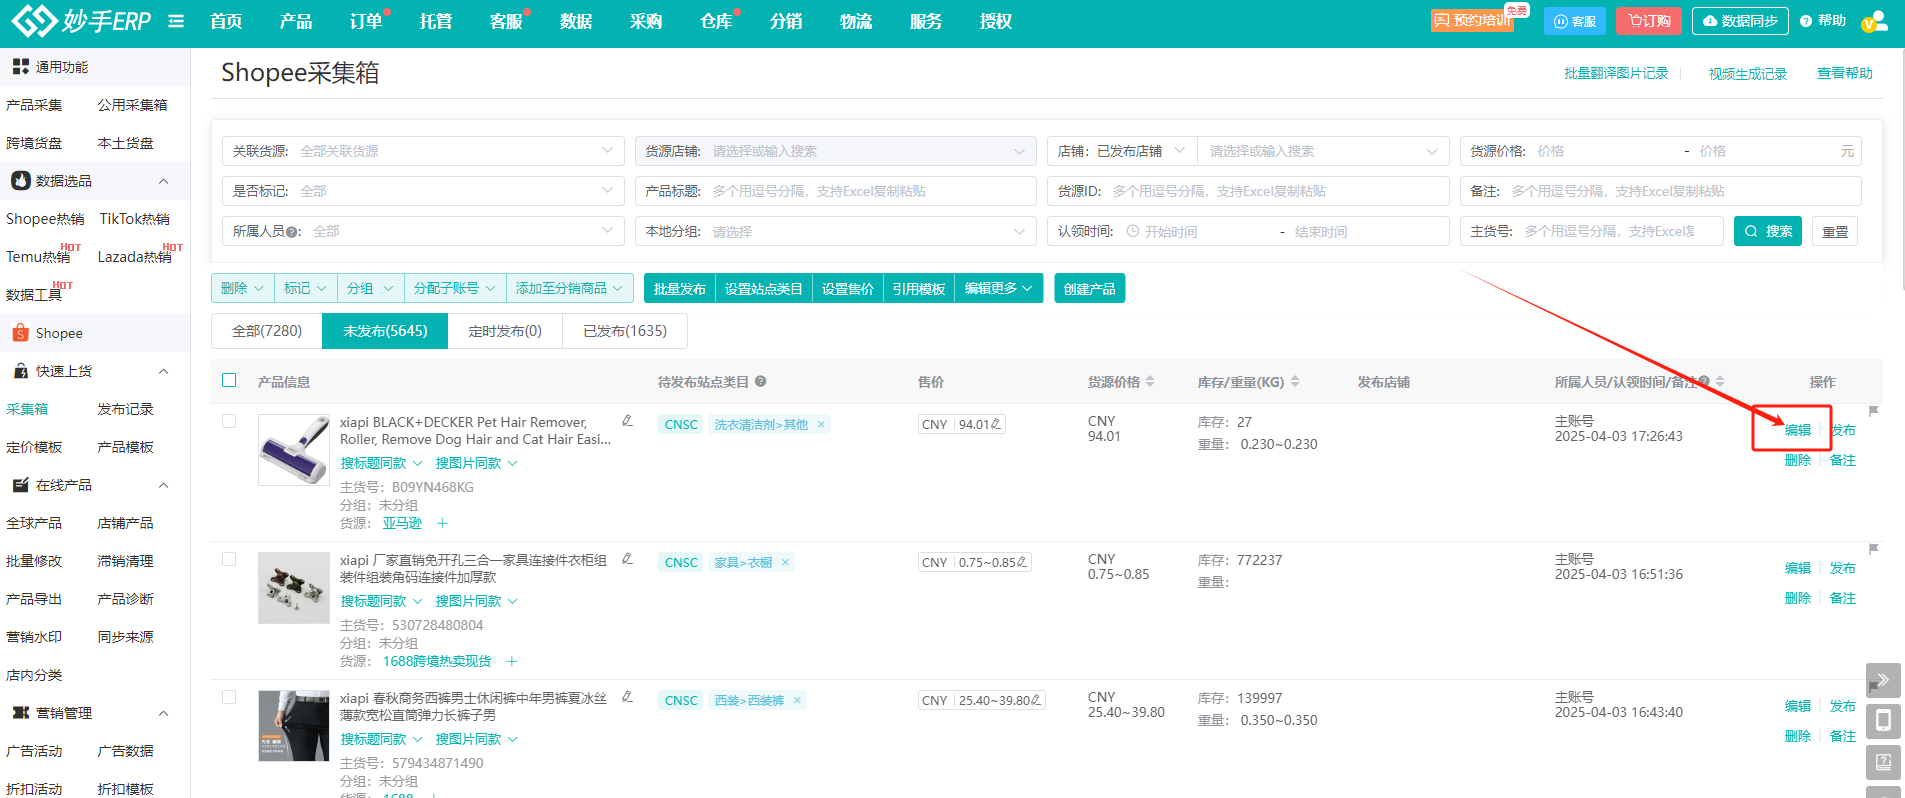Open the user account avatar icon
Image resolution: width=1905 pixels, height=798 pixels.
1874,21
